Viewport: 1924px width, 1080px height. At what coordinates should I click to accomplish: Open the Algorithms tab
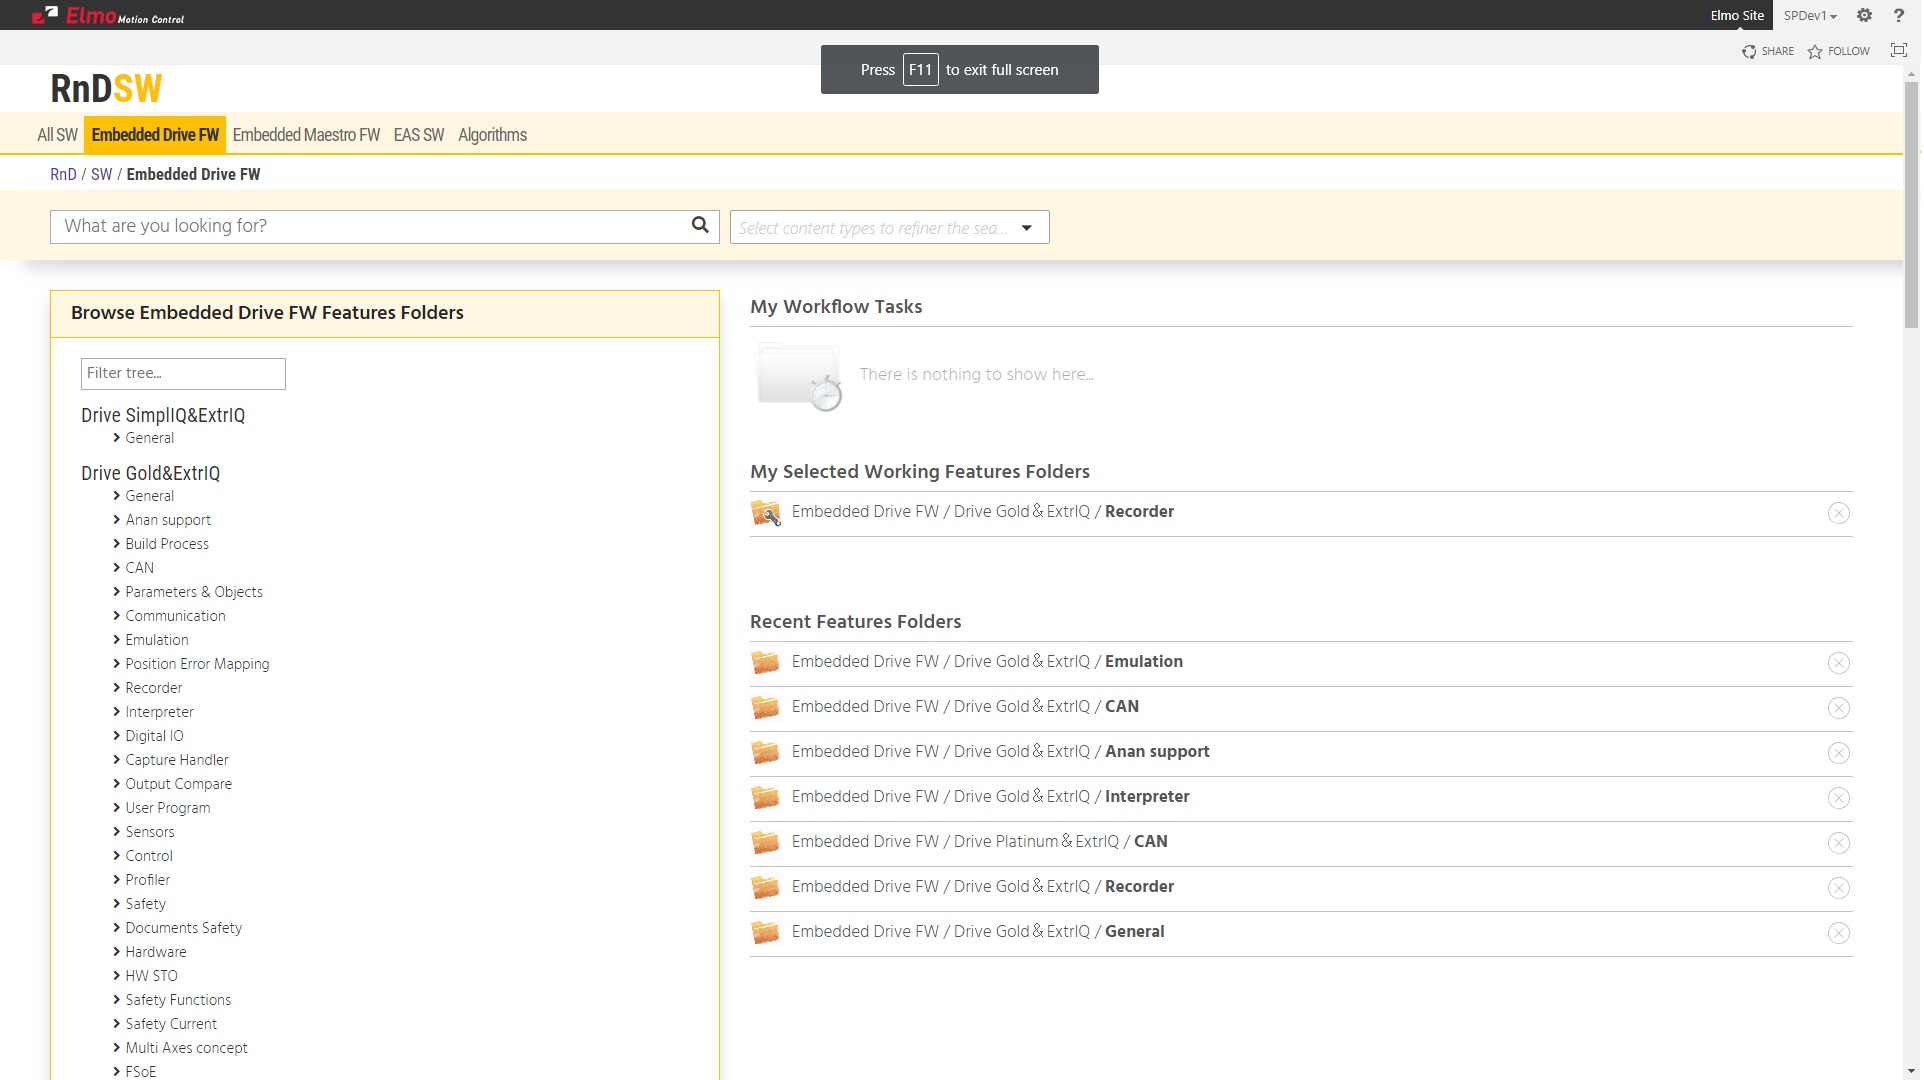point(492,135)
